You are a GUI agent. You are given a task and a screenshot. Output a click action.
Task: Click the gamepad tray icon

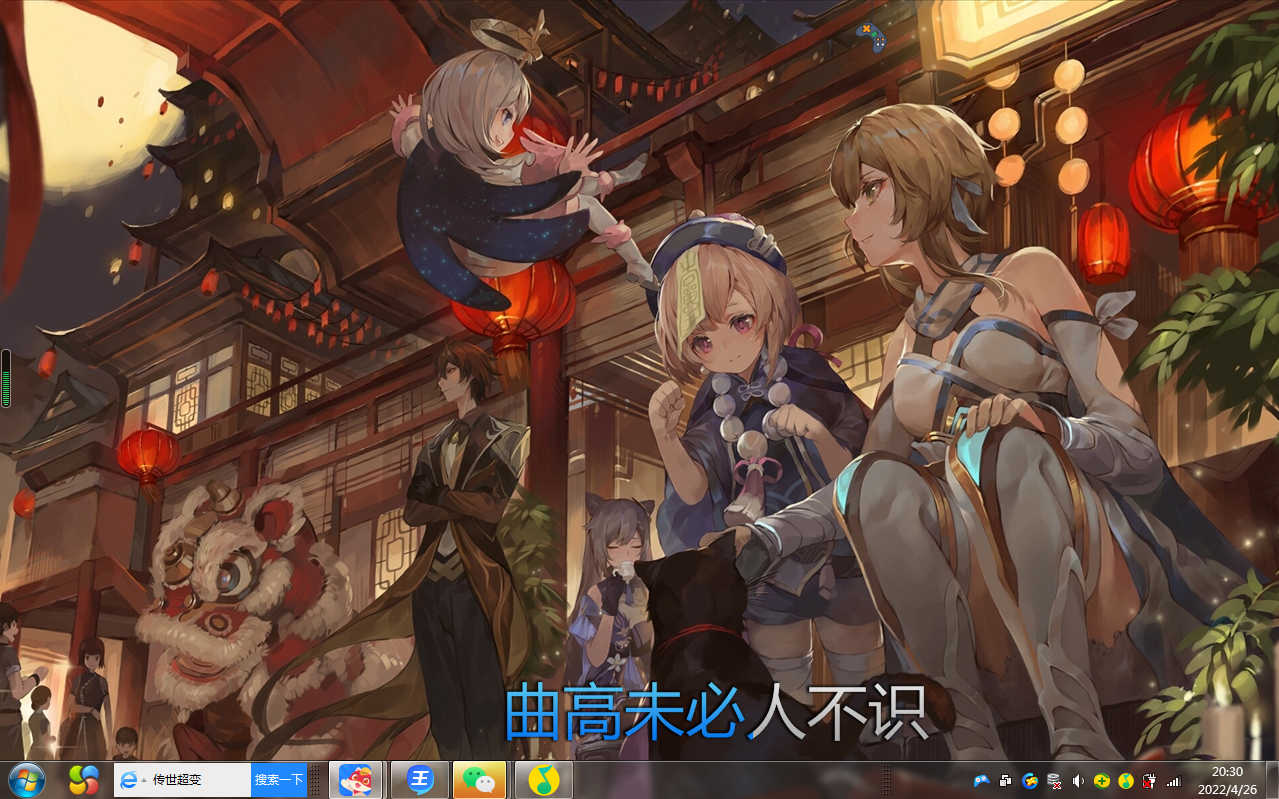point(982,780)
